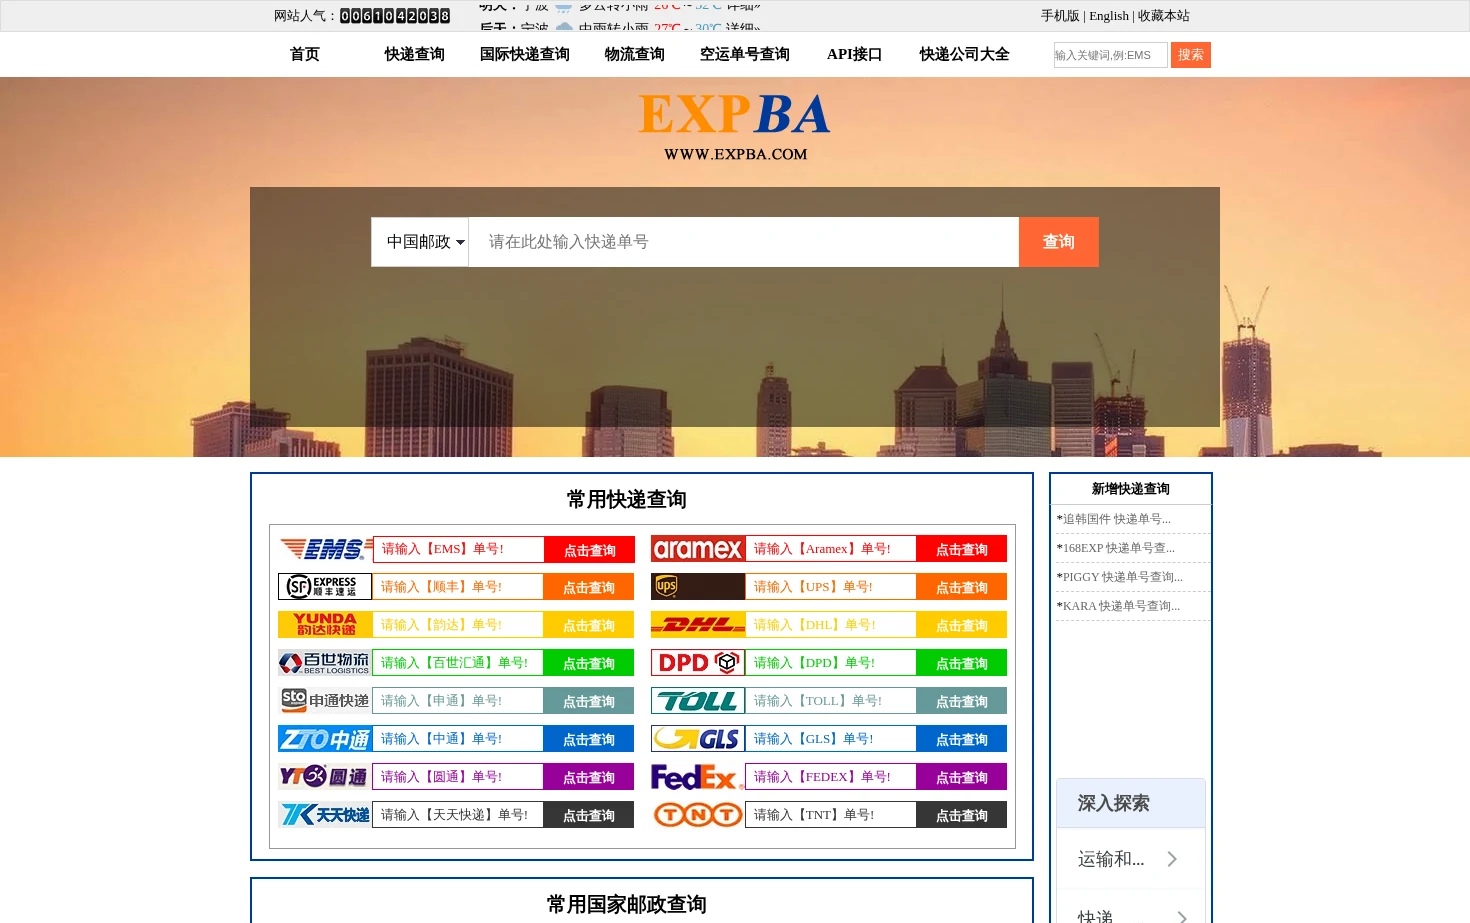Click the EXPBA site logo
Image resolution: width=1470 pixels, height=923 pixels.
(x=735, y=127)
